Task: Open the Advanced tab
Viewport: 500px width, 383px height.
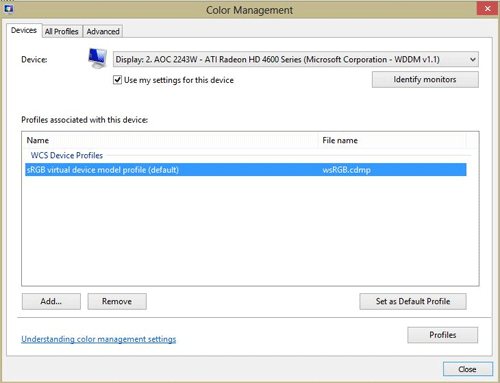Action: [103, 31]
